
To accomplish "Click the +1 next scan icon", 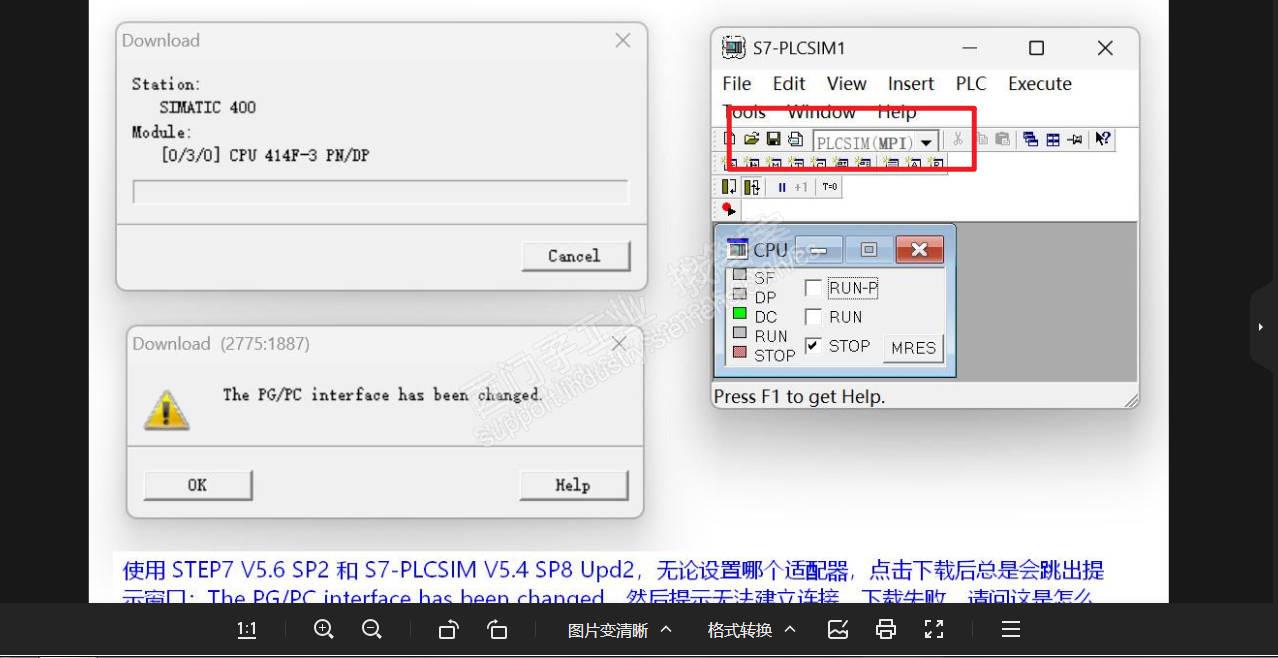I will click(x=801, y=187).
